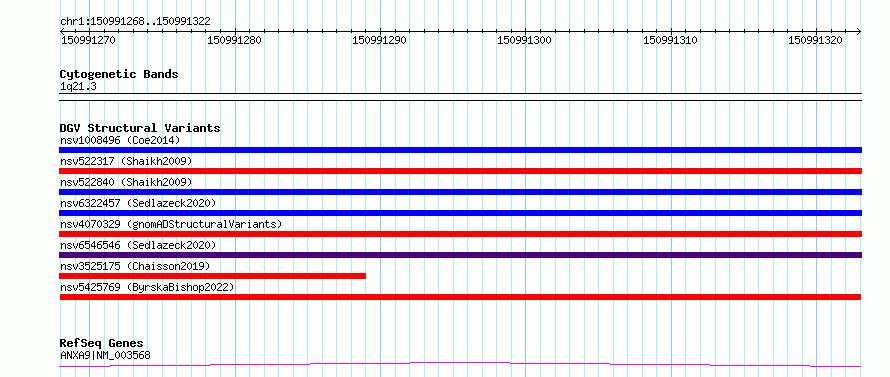Select the blue bar beneath nsv6322457

460,213
